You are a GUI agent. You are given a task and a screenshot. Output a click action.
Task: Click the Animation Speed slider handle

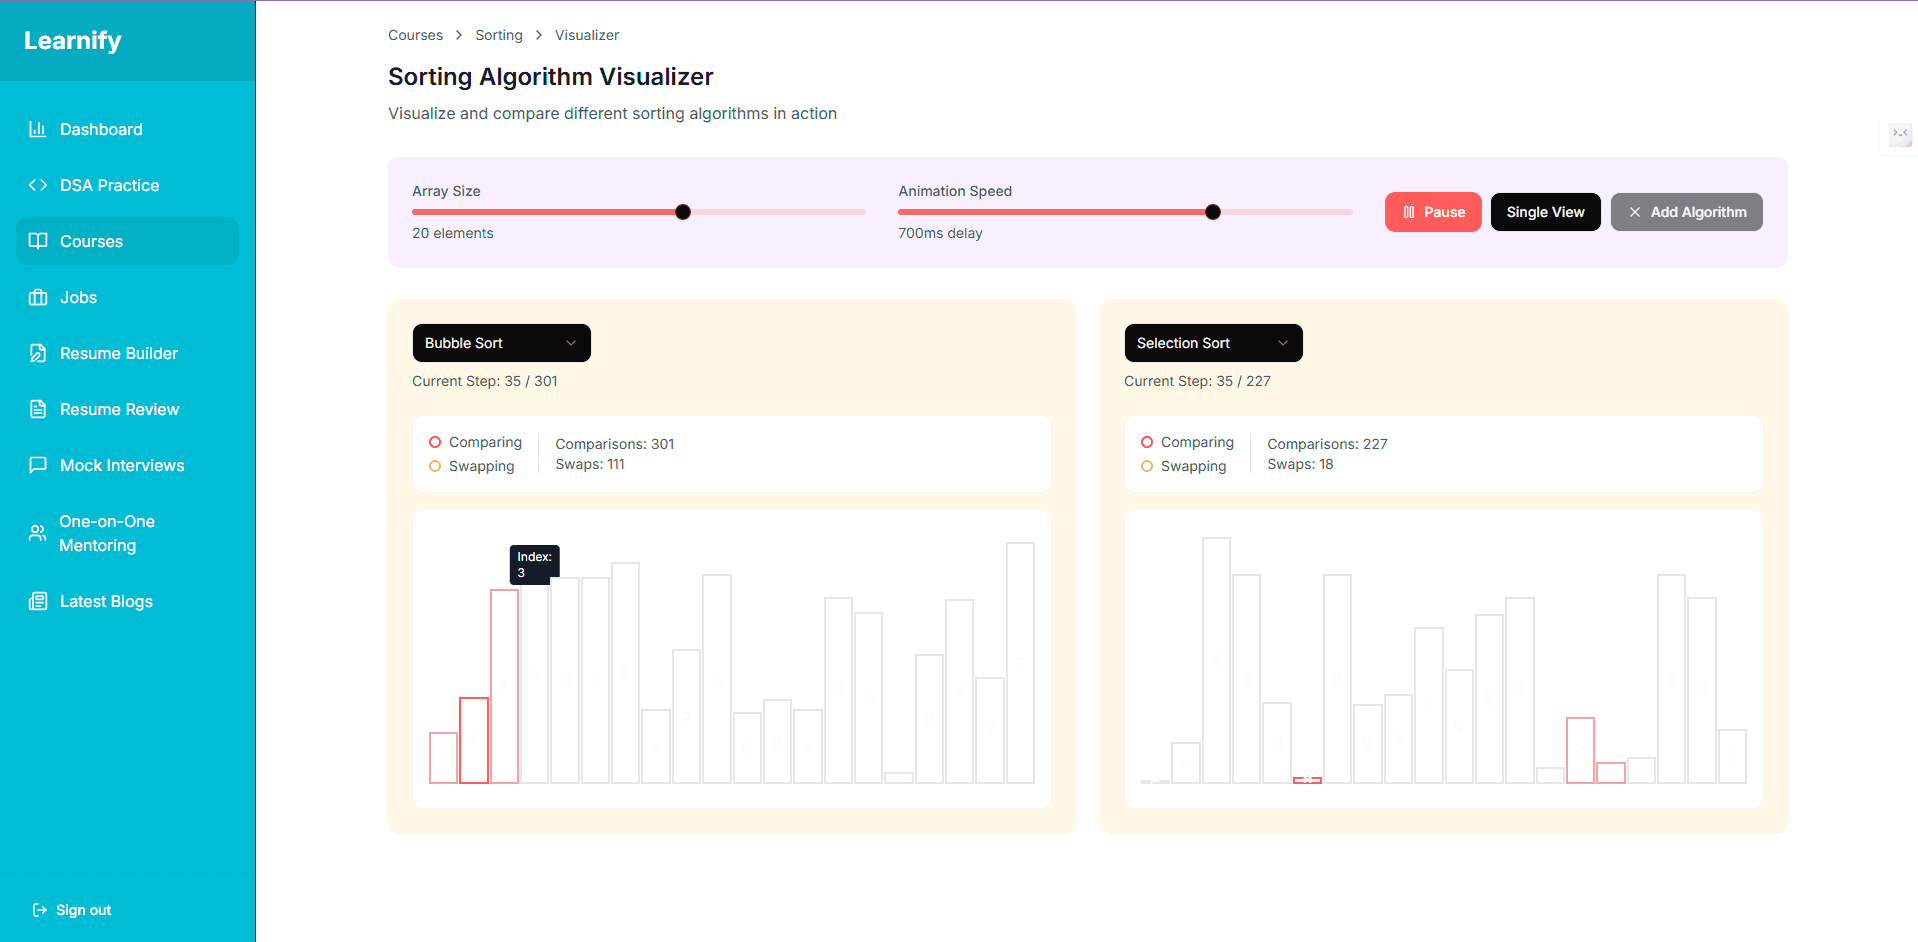(1213, 212)
